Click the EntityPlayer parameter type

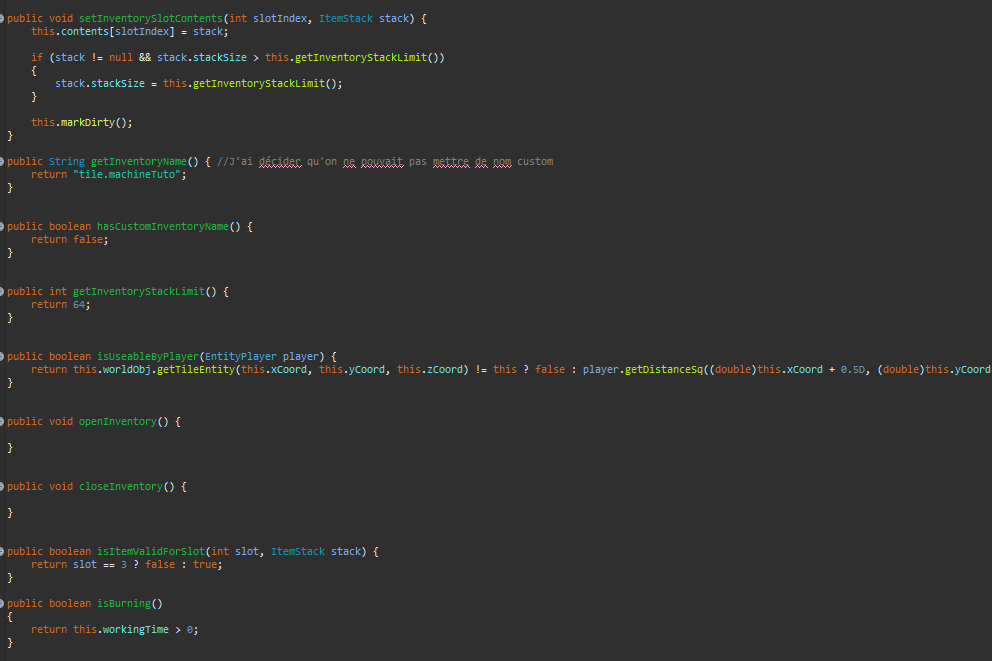click(x=240, y=356)
